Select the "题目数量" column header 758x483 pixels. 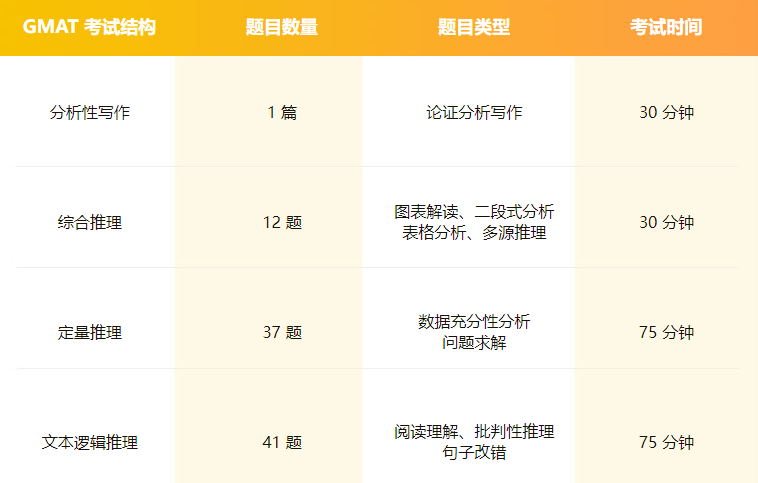click(282, 27)
